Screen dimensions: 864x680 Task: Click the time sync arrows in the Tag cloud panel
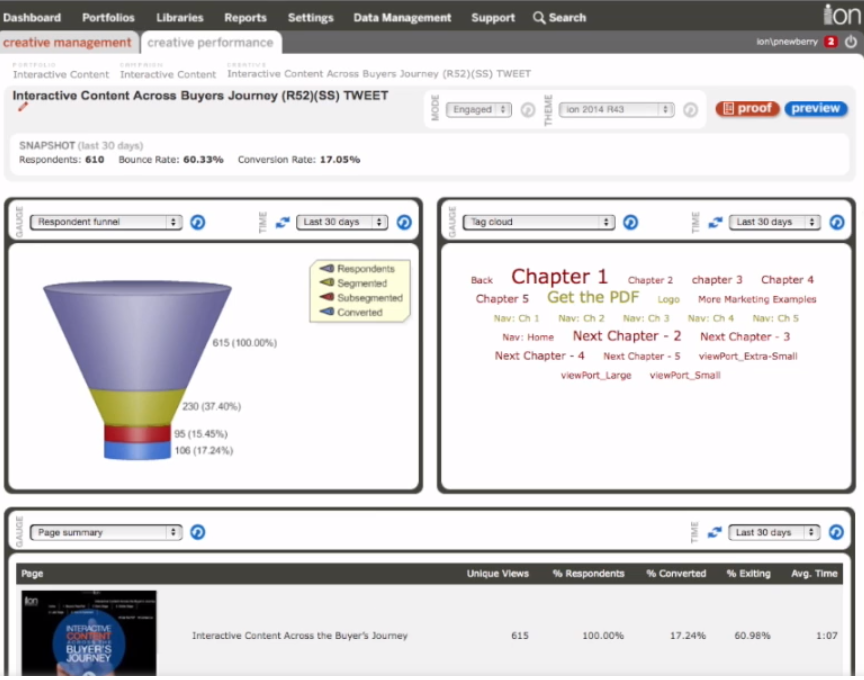[714, 222]
